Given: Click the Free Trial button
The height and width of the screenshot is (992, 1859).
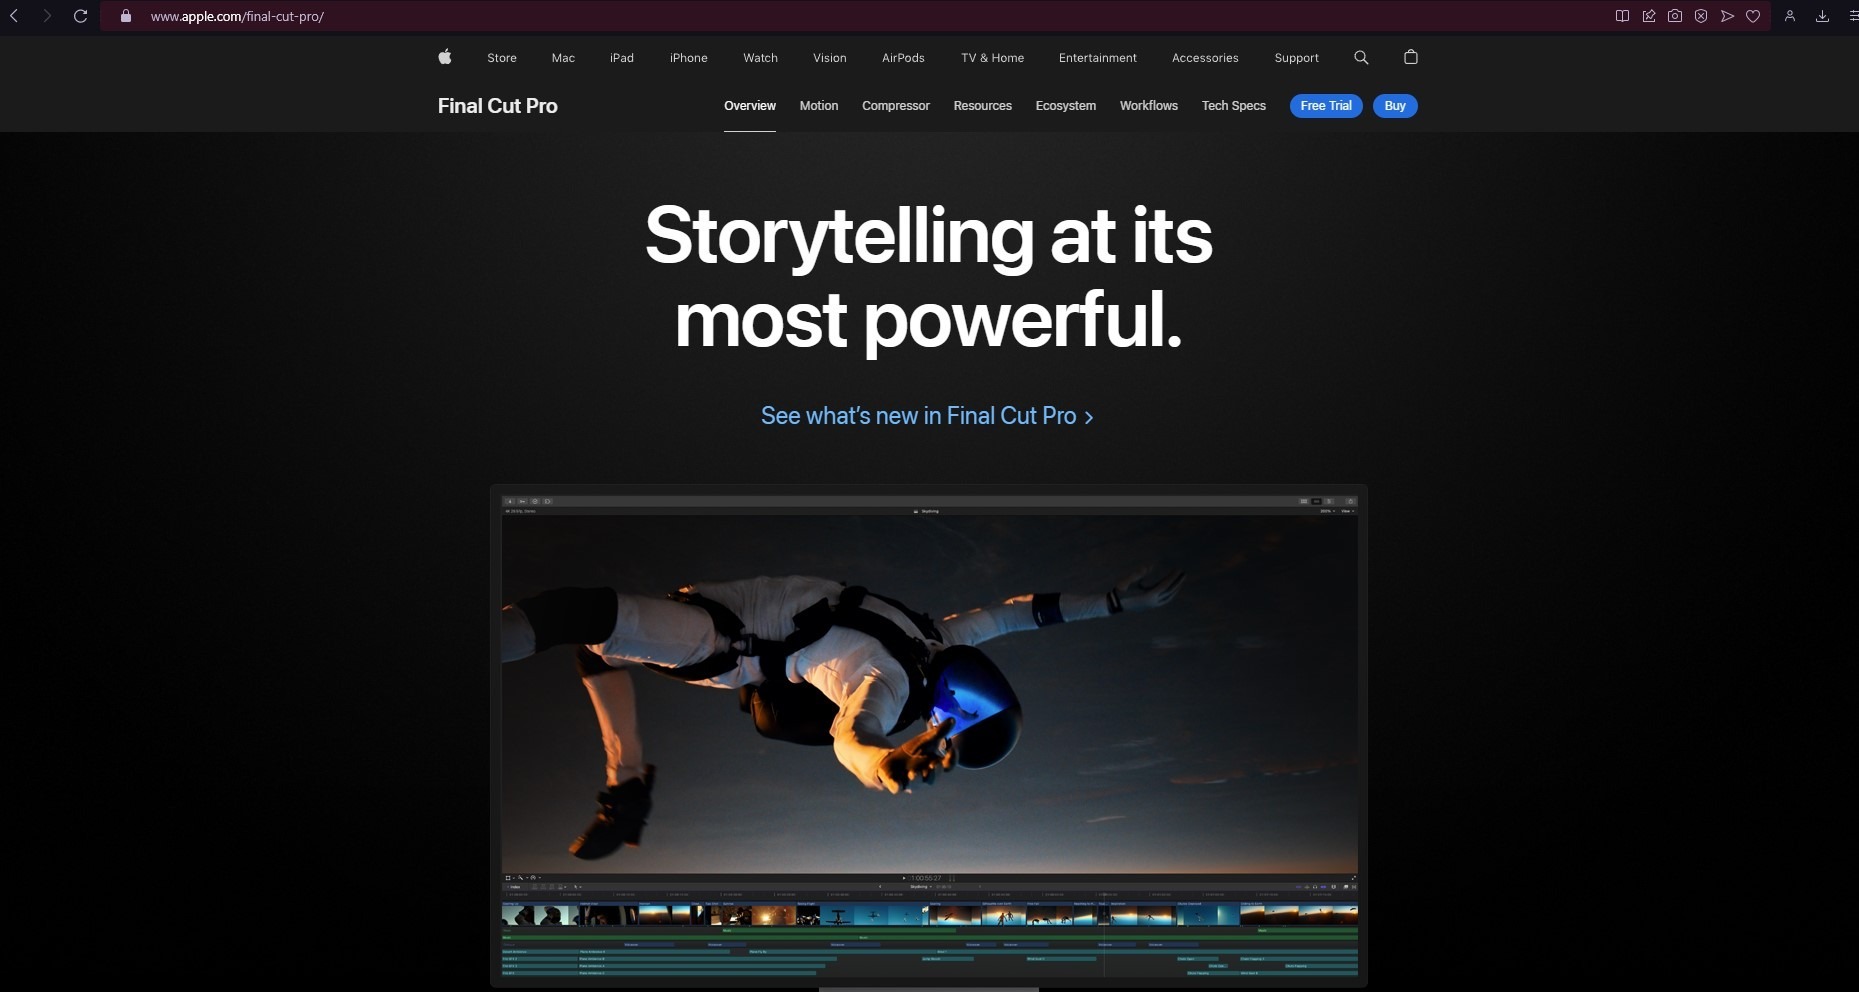Looking at the screenshot, I should (1326, 106).
